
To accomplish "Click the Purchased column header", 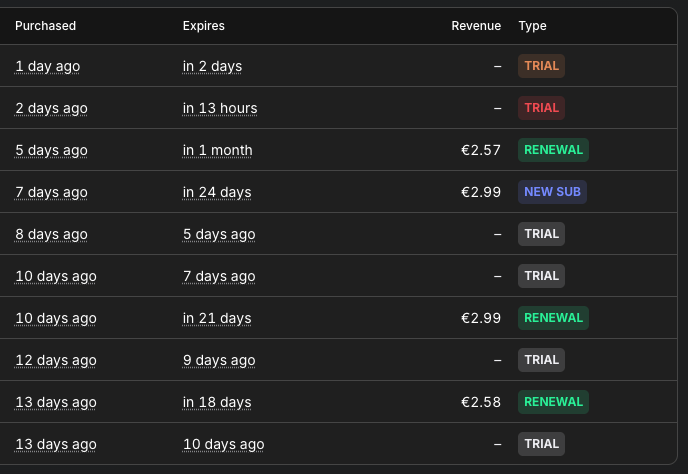I will (46, 26).
